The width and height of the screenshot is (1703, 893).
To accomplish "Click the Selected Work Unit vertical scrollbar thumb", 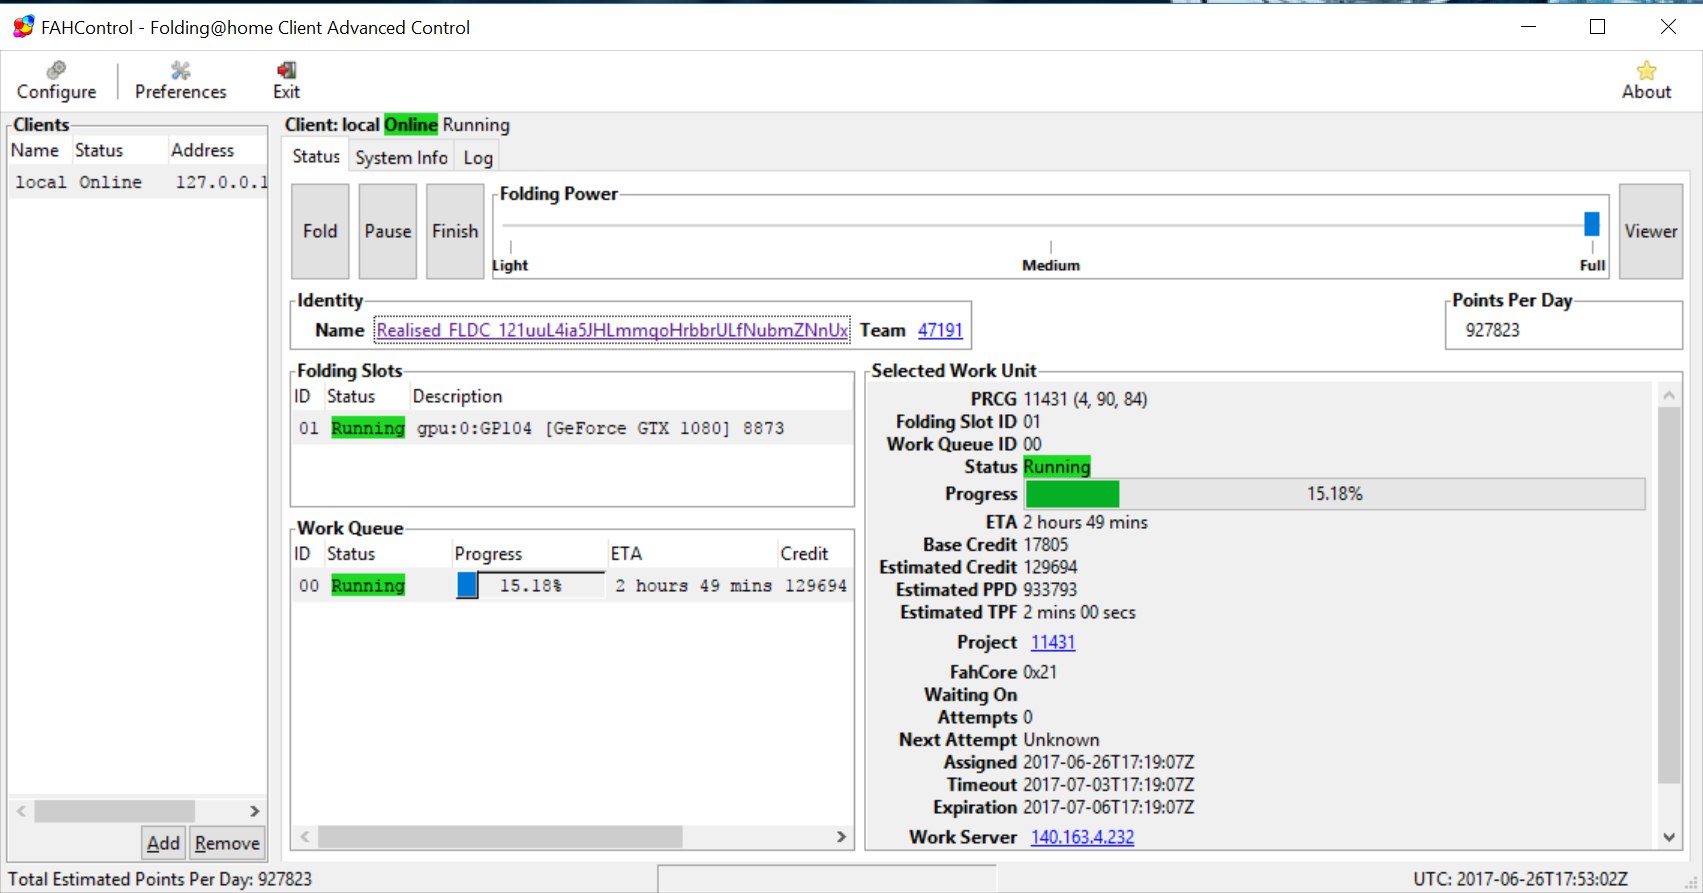I will [x=1668, y=595].
